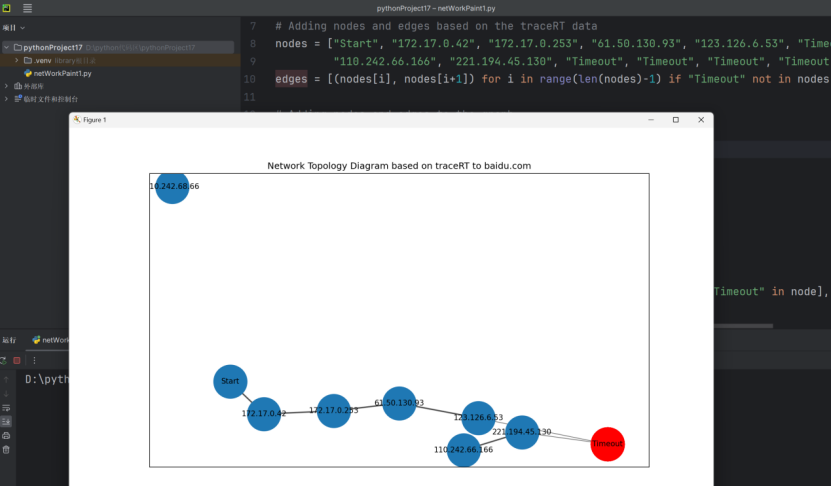Click the nodes variable on line 8
The width and height of the screenshot is (831, 486).
tap(291, 44)
